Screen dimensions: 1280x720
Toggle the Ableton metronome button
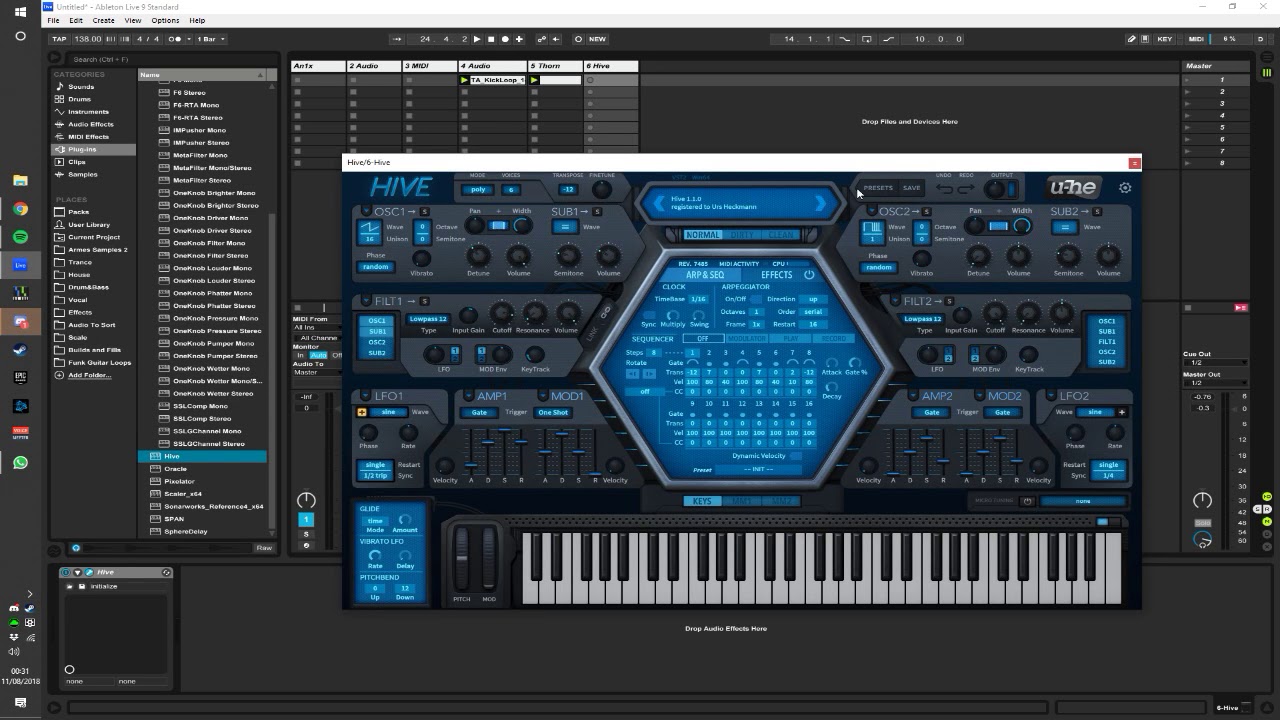coord(176,39)
